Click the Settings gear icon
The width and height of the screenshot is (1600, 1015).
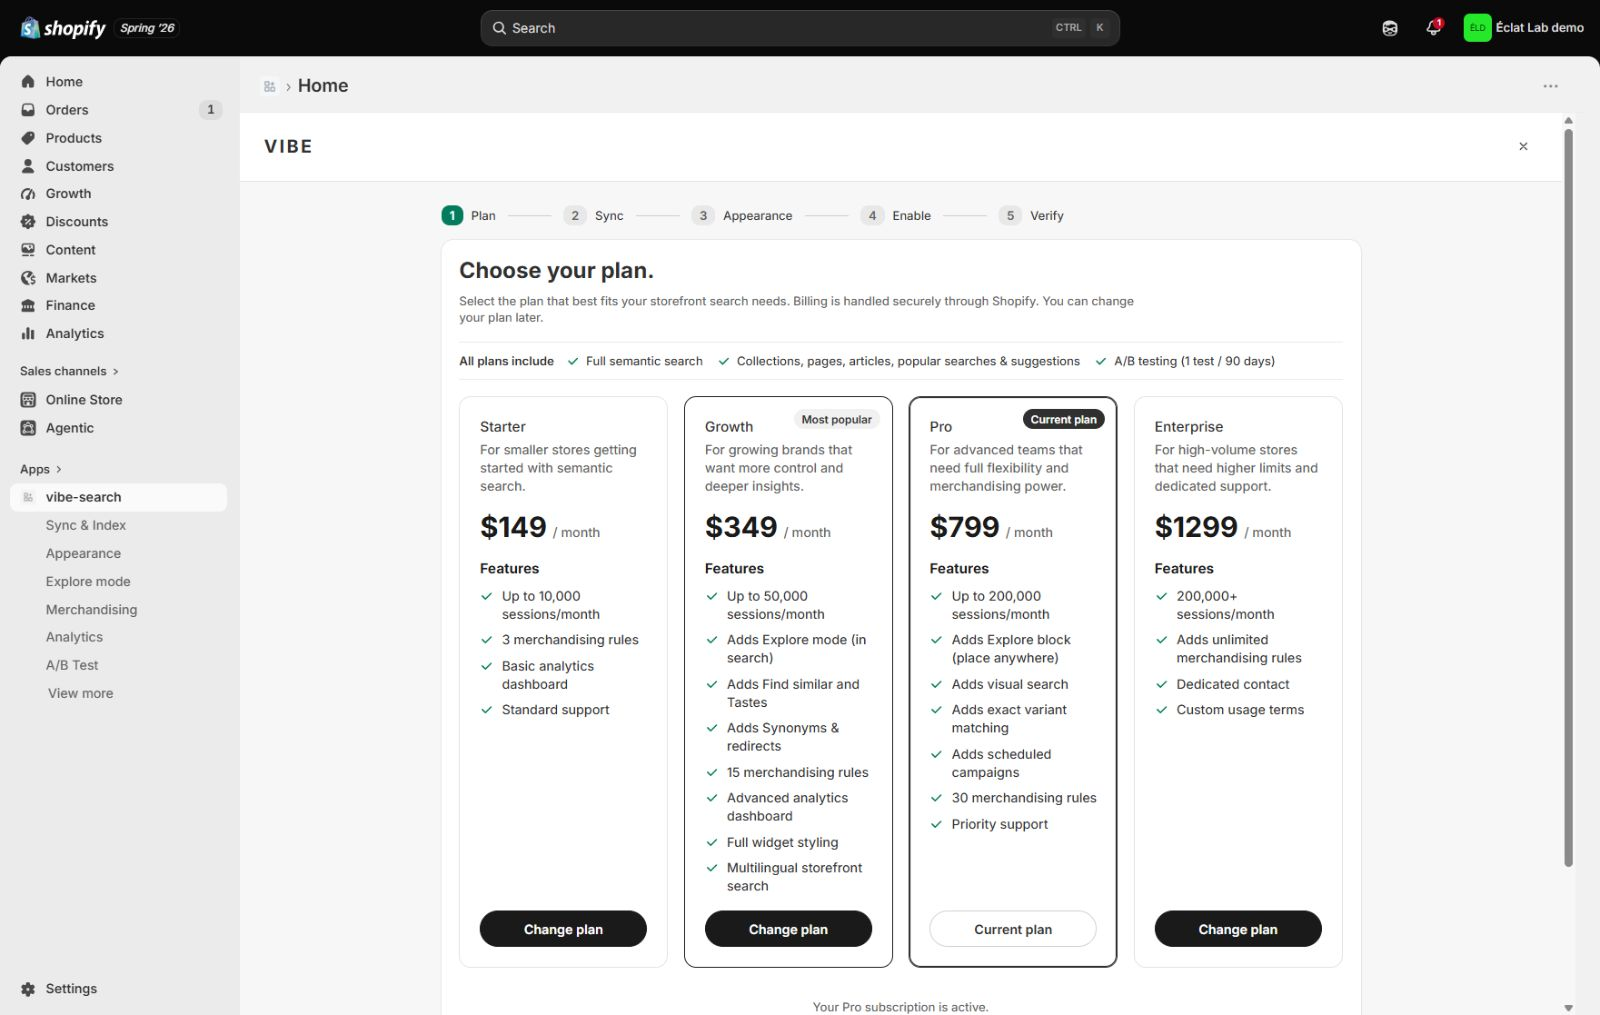point(28,989)
